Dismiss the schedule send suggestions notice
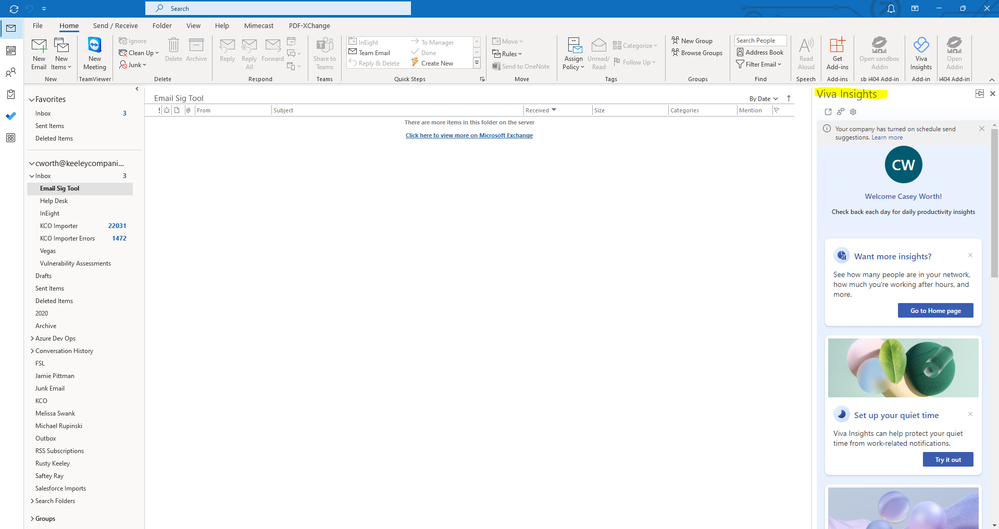The width and height of the screenshot is (999, 529). [x=981, y=129]
